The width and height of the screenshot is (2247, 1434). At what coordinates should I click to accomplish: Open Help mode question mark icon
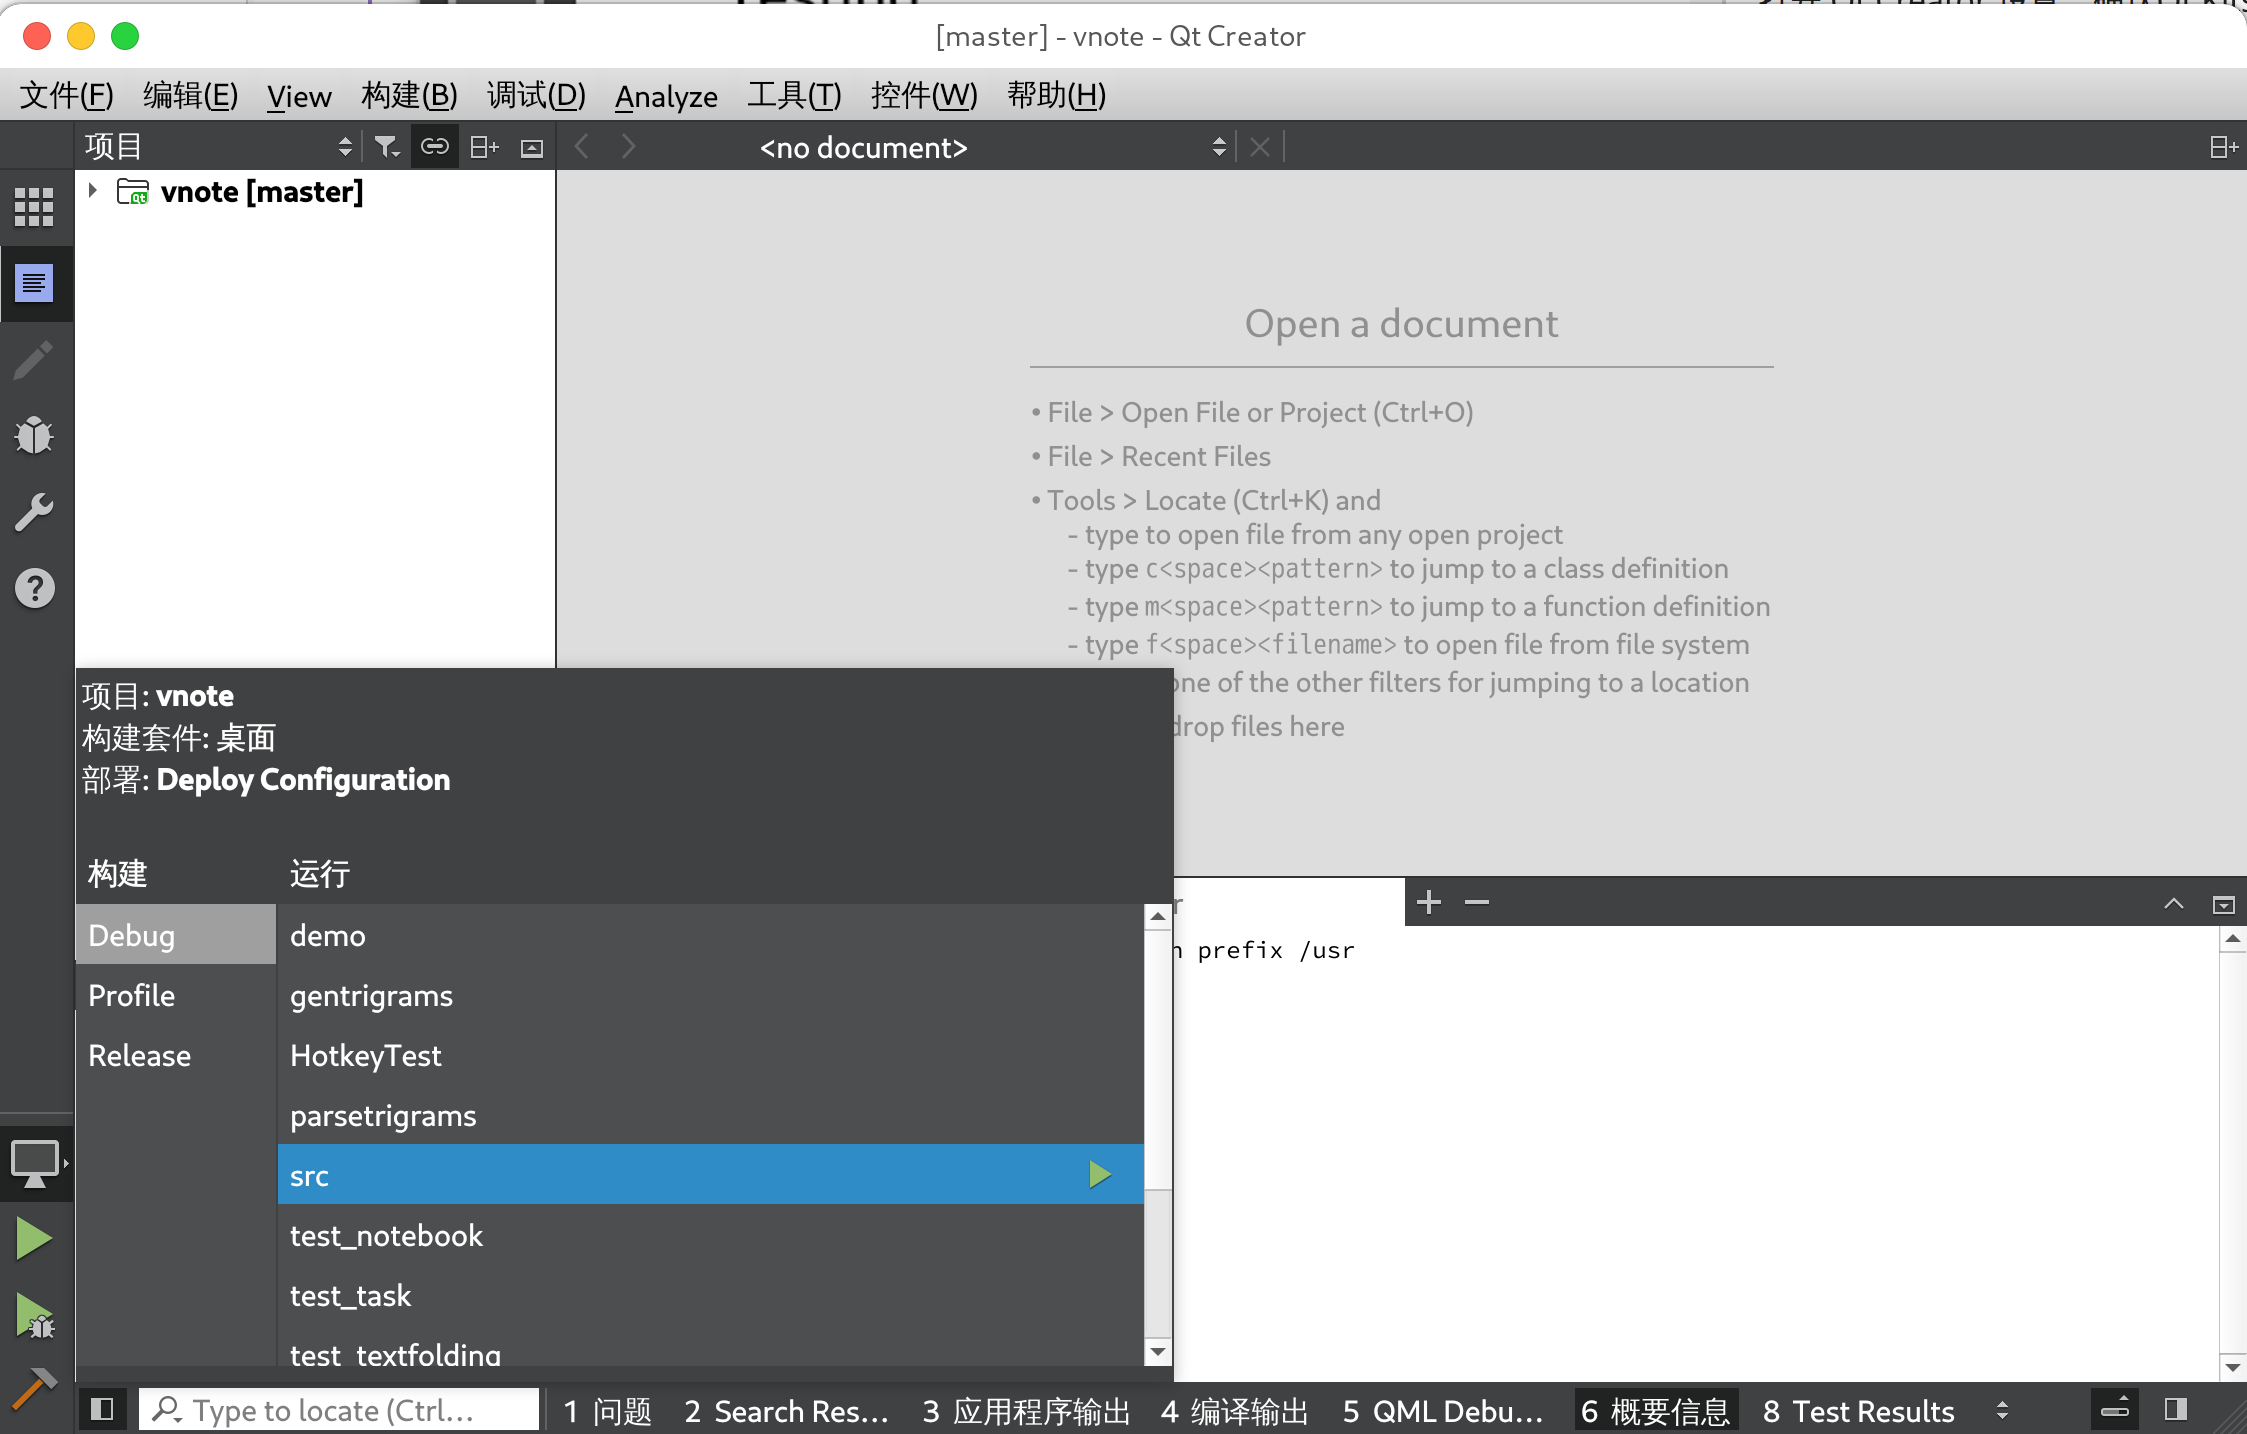(x=34, y=588)
